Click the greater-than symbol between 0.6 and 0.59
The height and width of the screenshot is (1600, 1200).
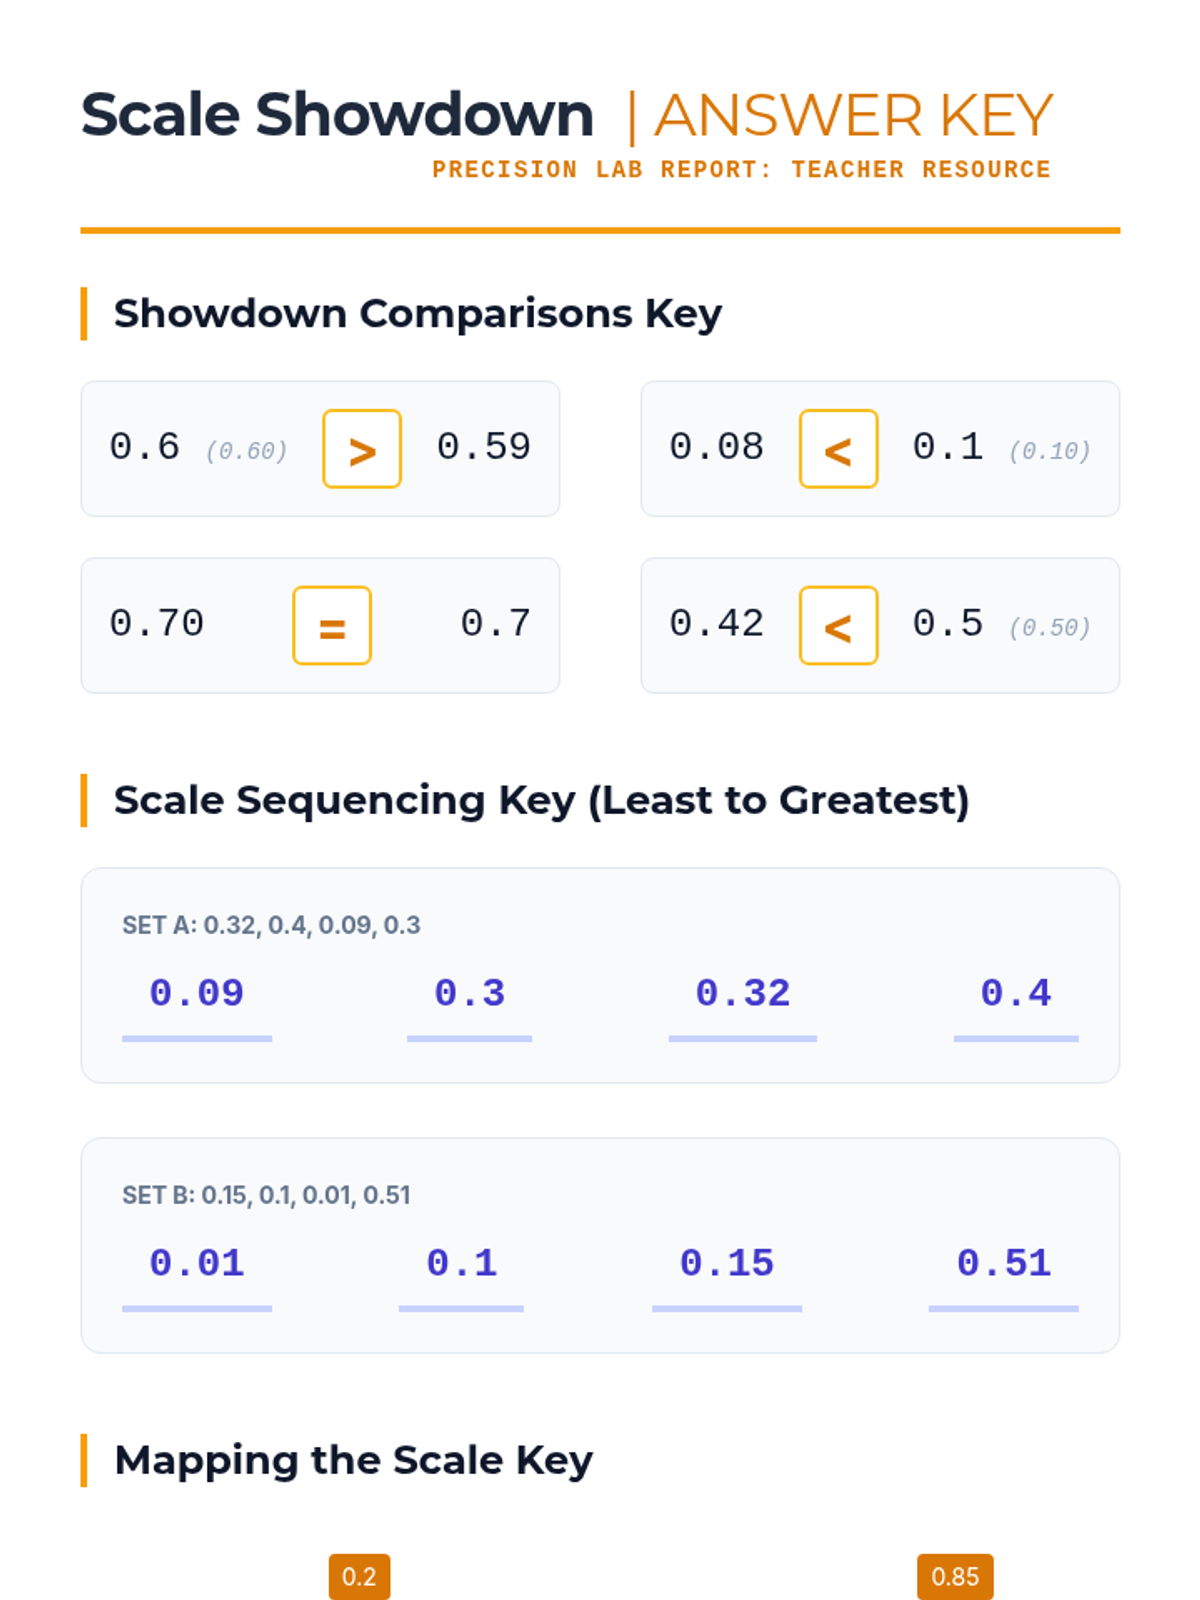click(362, 449)
